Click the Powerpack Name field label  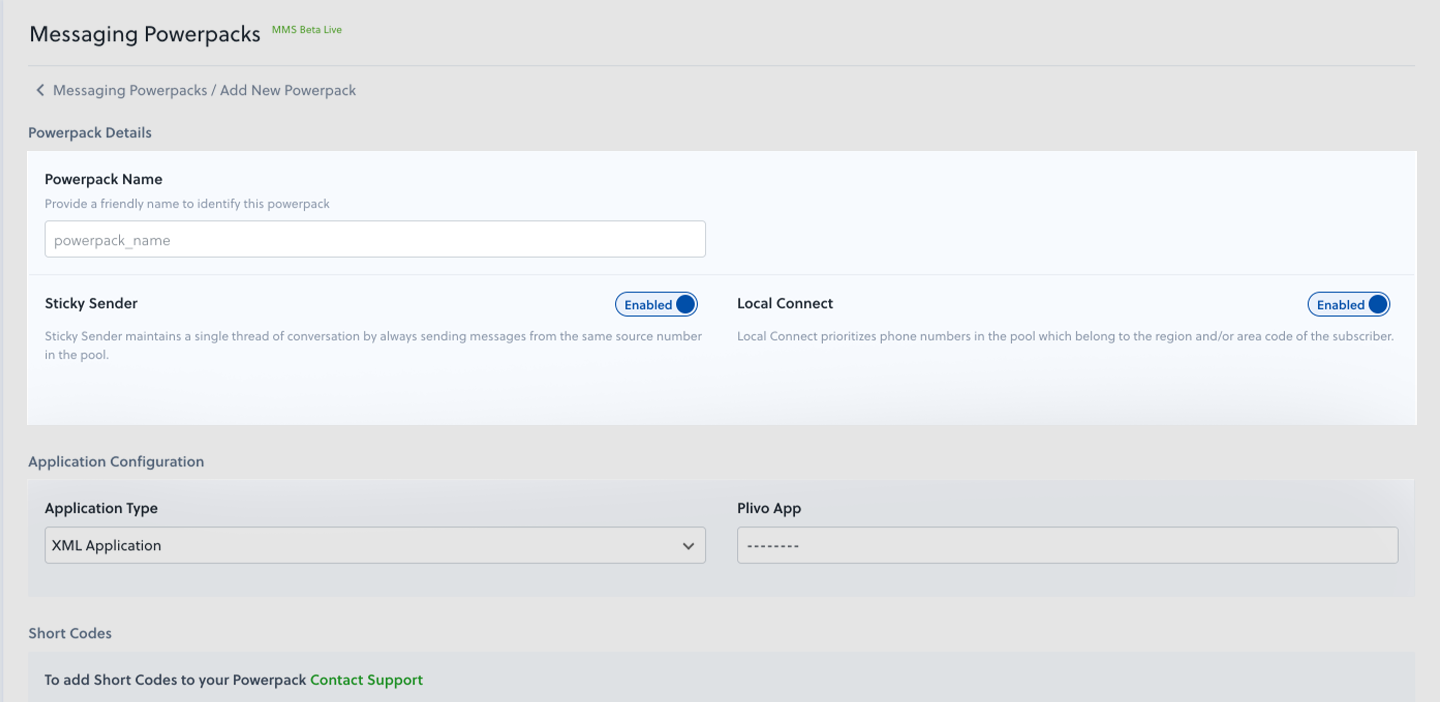(103, 179)
